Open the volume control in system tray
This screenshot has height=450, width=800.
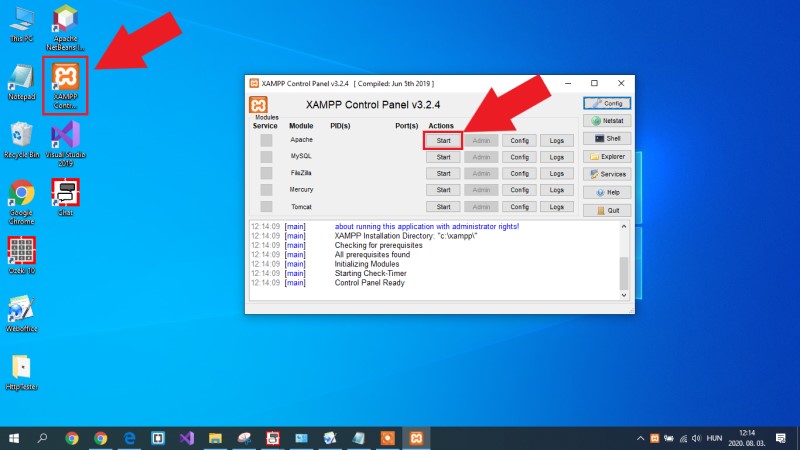click(696, 439)
